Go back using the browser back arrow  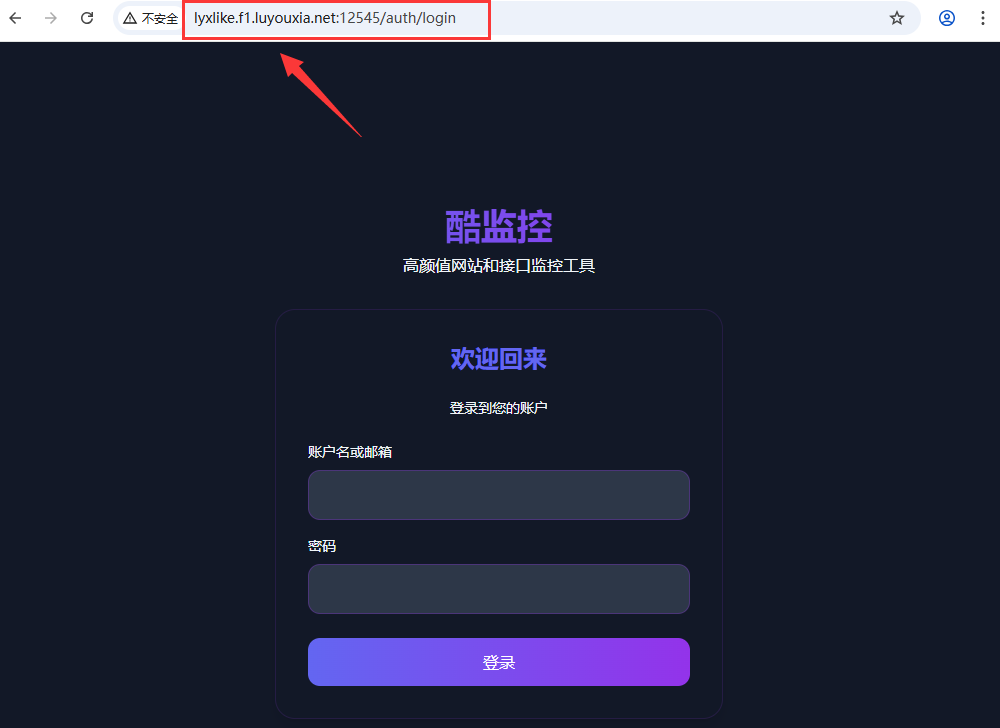(15, 18)
